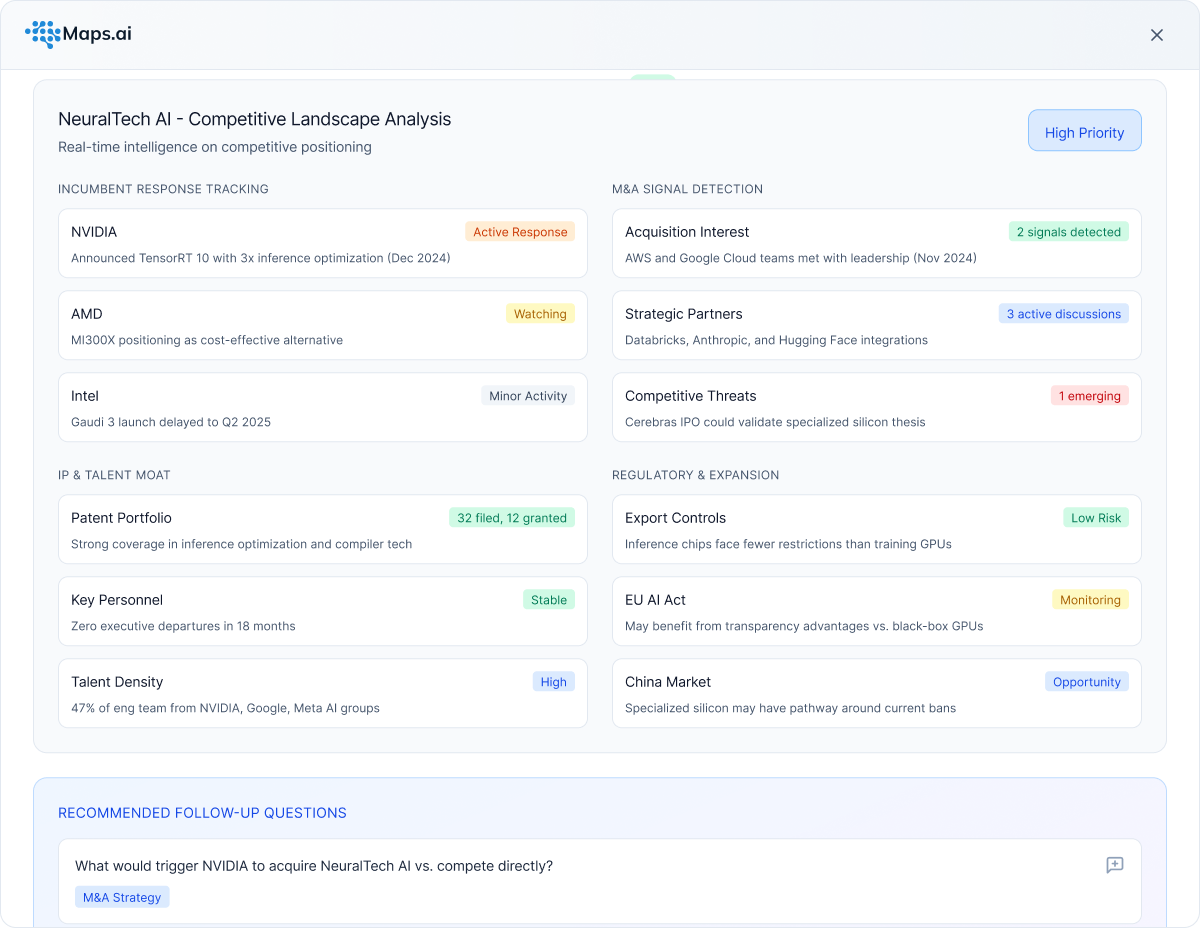
Task: Open the Strategic Partners card
Action: [x=876, y=326]
